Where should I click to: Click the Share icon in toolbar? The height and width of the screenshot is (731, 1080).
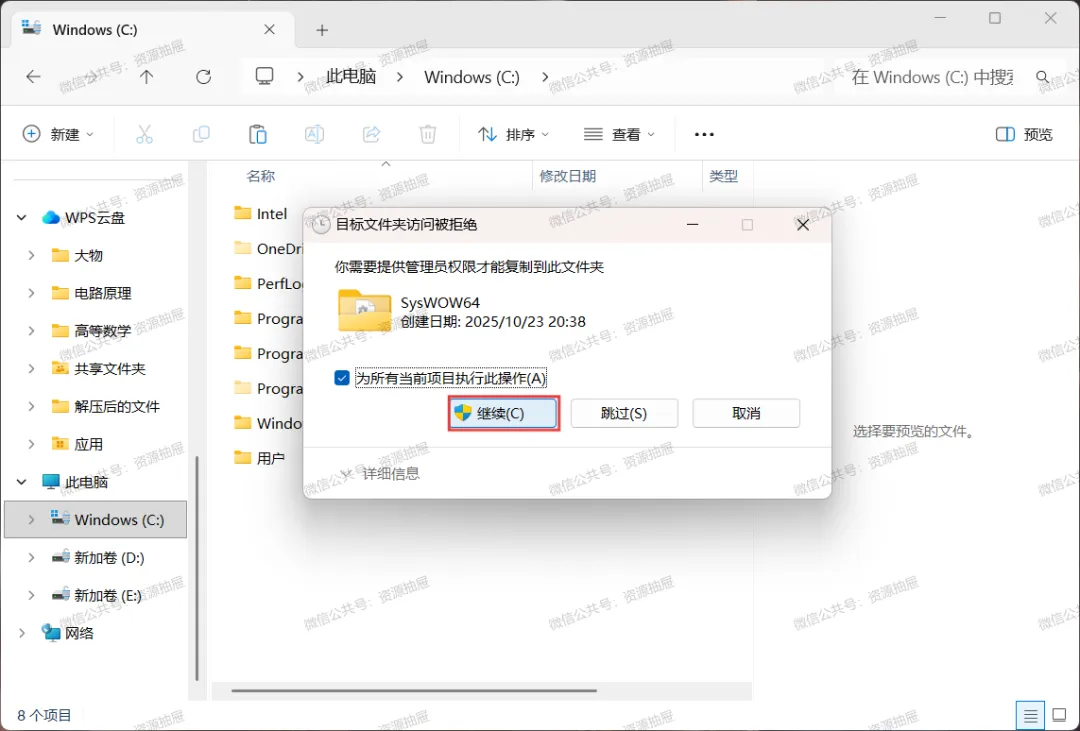371,134
